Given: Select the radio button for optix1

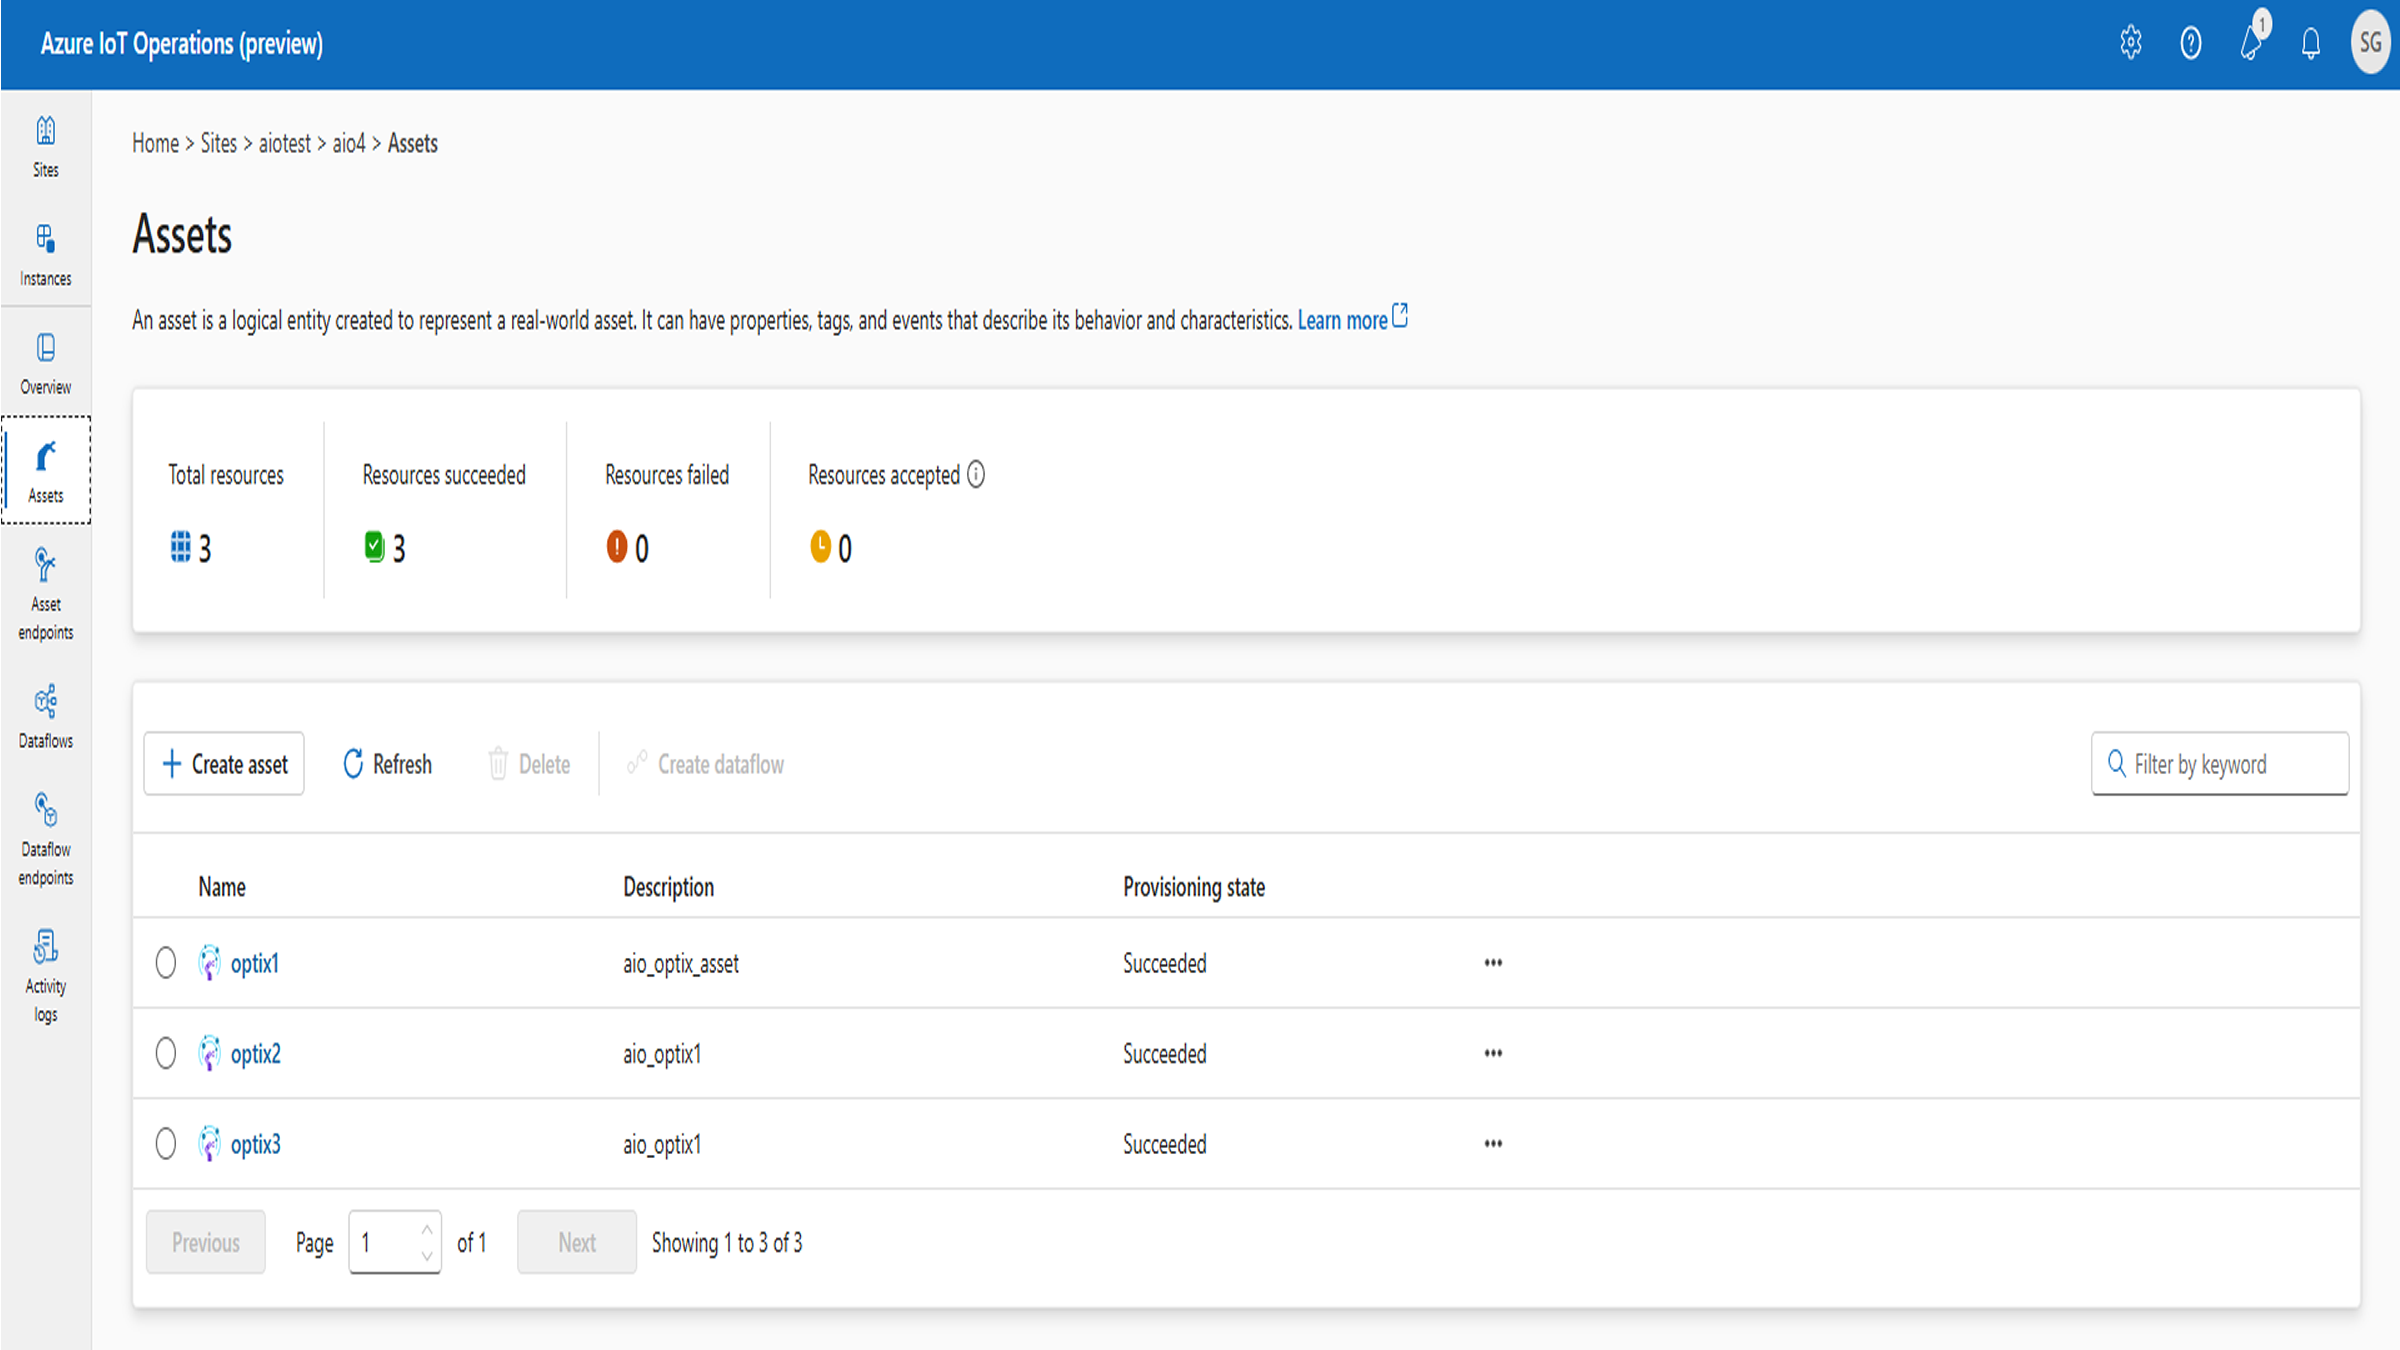Looking at the screenshot, I should (165, 963).
